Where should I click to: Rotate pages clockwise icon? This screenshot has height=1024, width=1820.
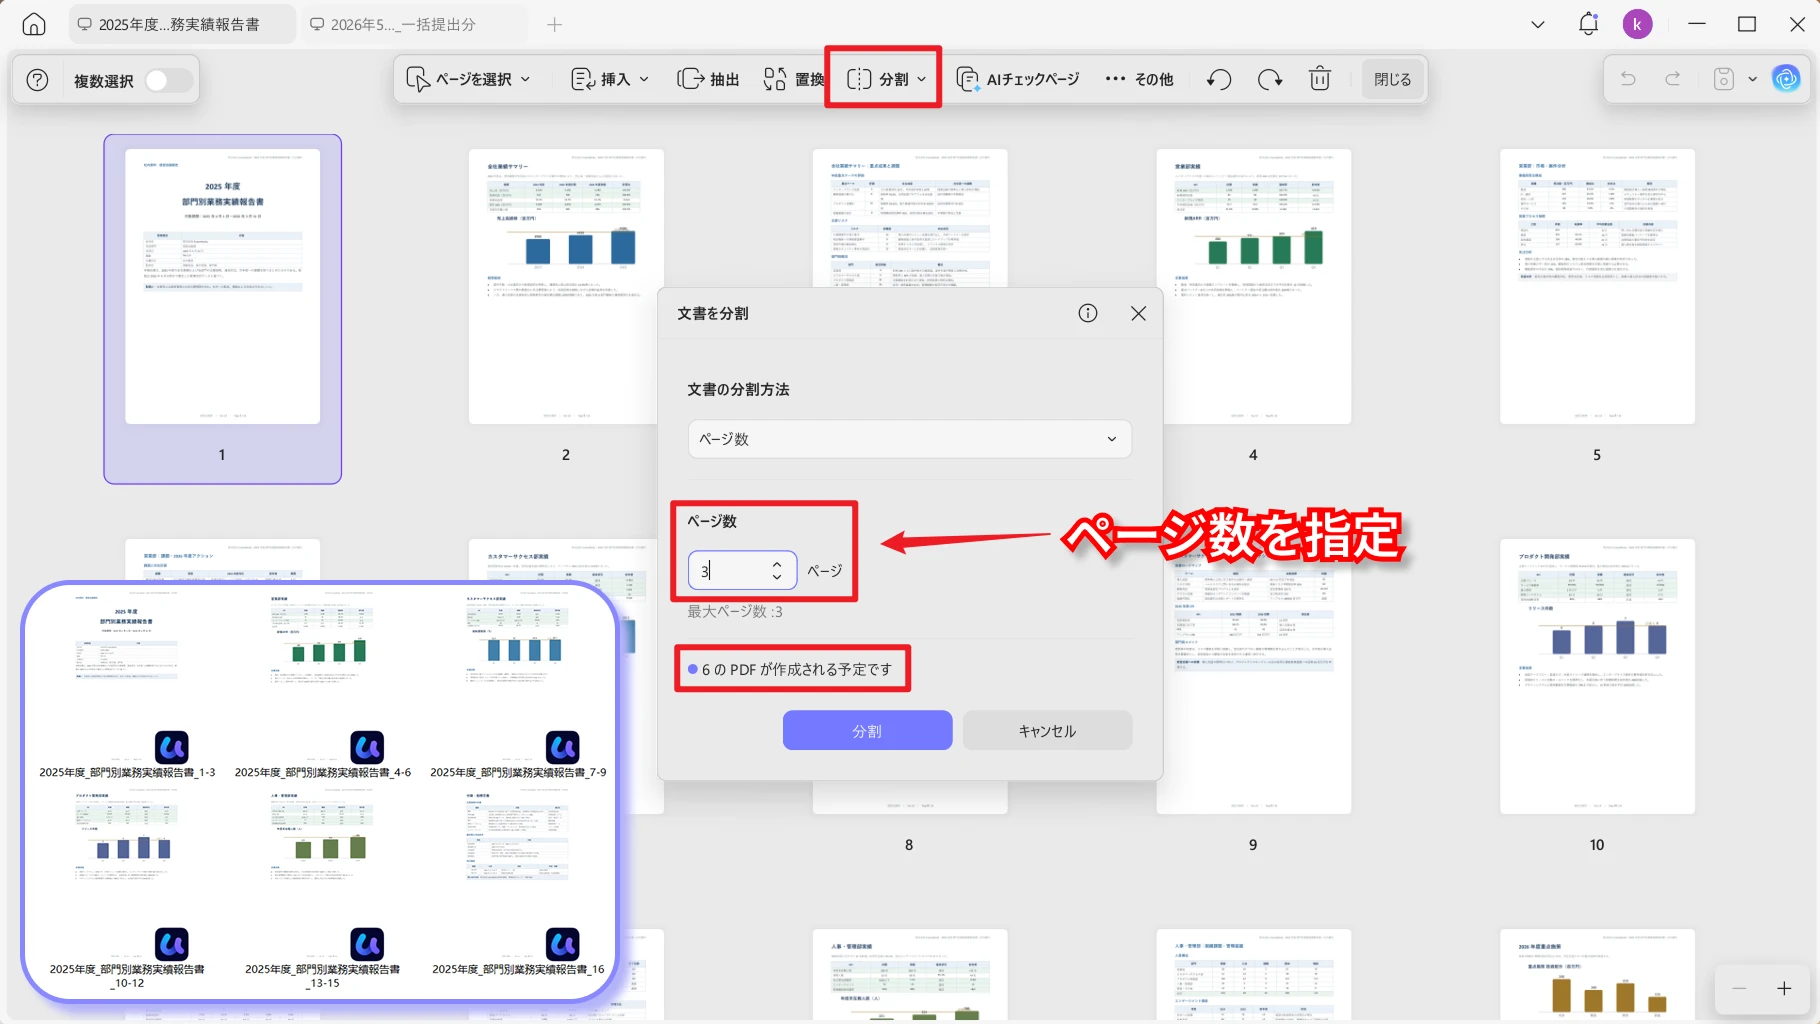1270,79
